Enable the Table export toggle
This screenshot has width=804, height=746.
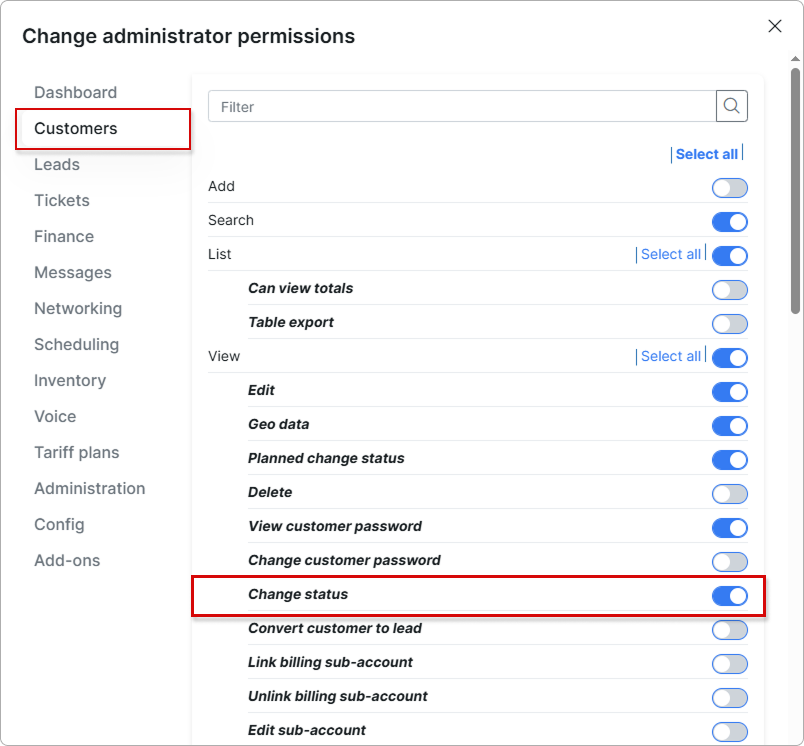(730, 324)
